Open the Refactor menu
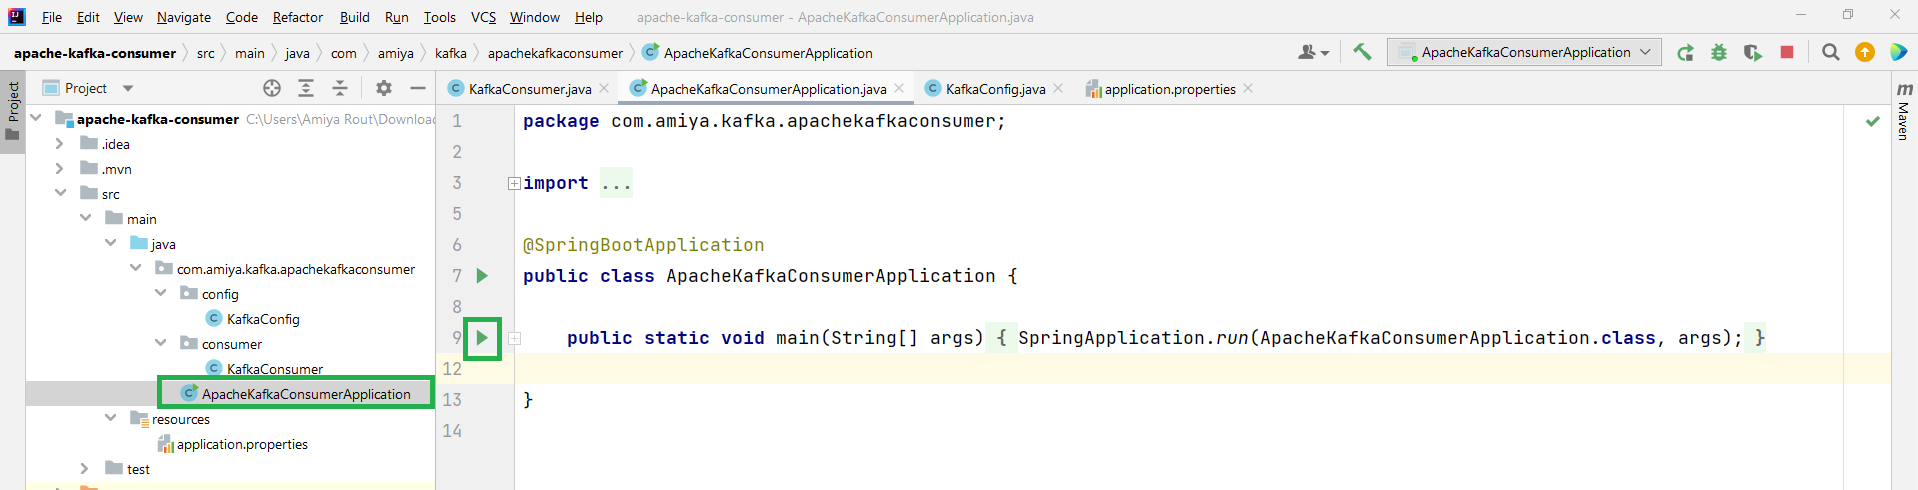The height and width of the screenshot is (490, 1918). click(297, 17)
